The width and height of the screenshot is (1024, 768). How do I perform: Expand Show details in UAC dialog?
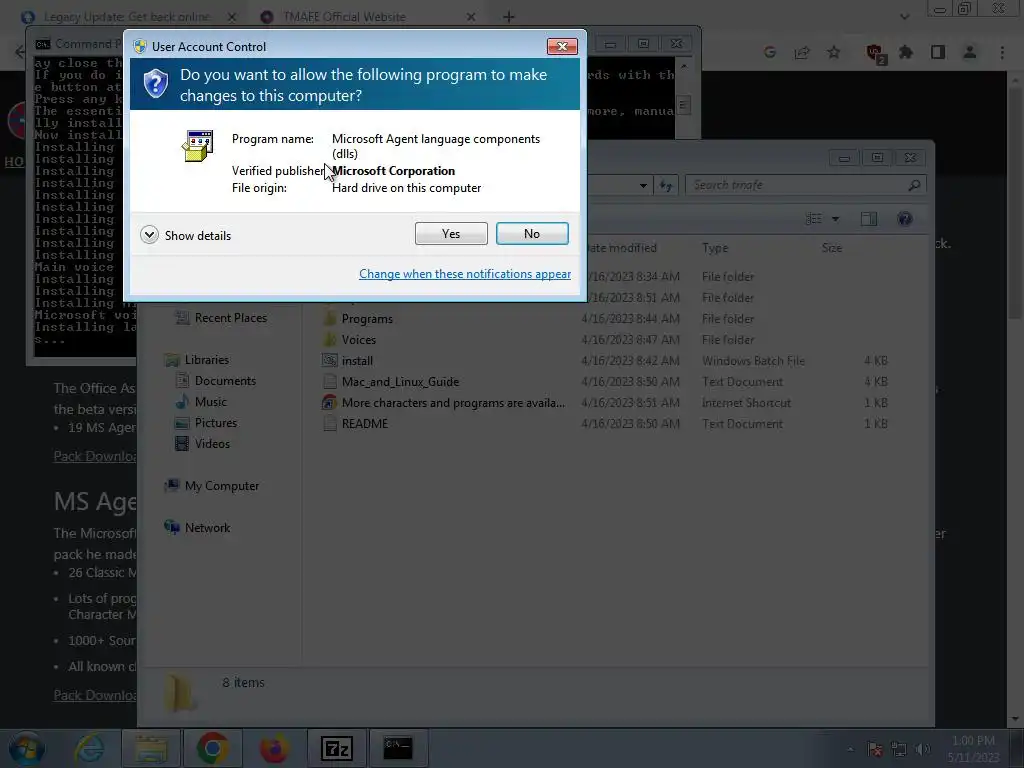(185, 235)
